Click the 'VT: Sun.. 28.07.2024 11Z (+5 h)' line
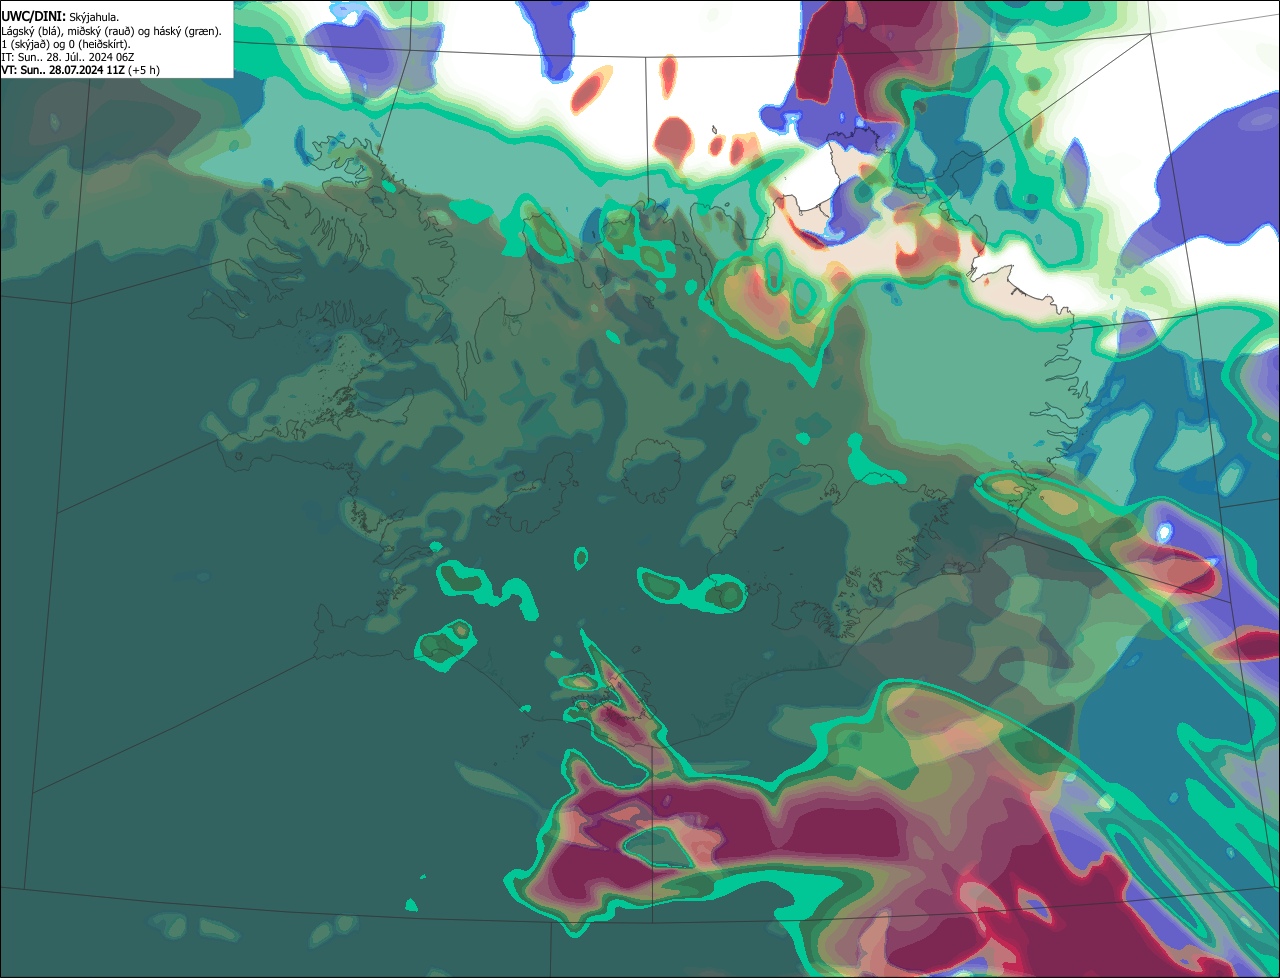Screen dimensions: 1280x978 (x=80, y=70)
